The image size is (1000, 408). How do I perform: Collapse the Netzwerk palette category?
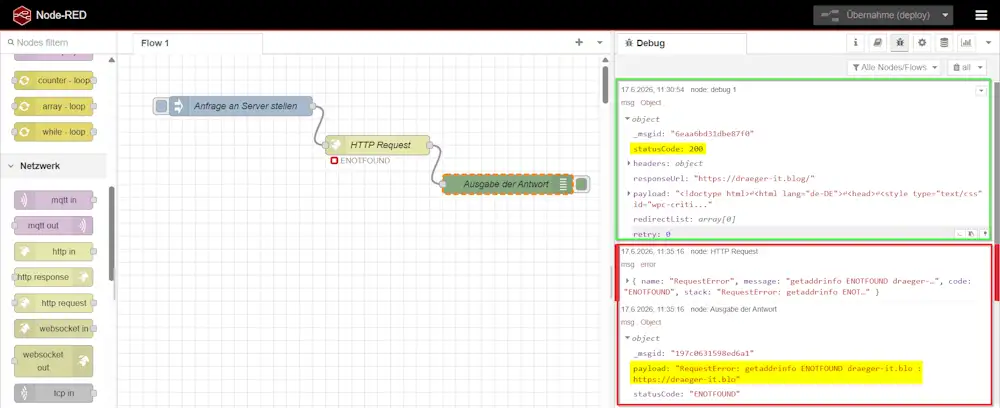pyautogui.click(x=54, y=166)
